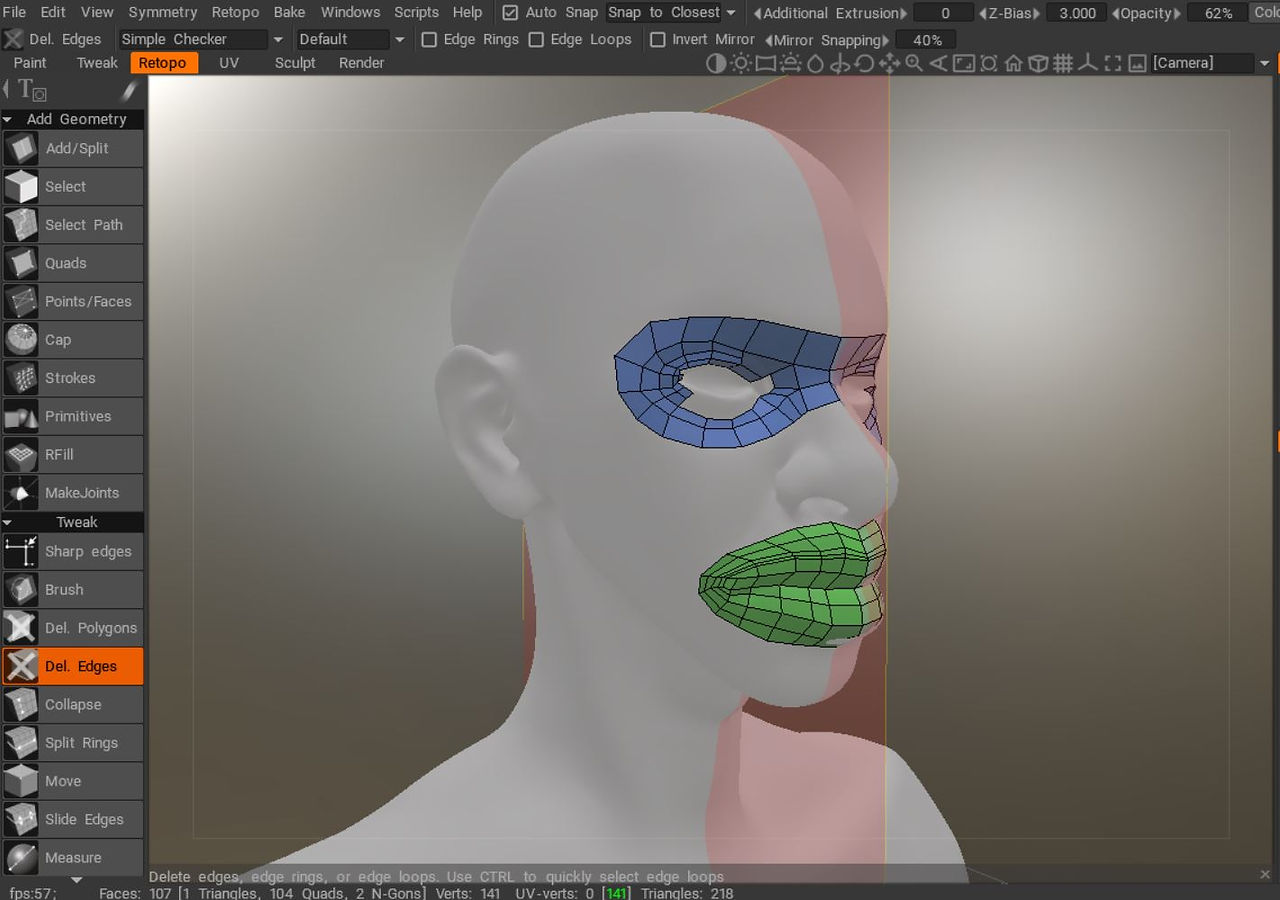Click the Del. Polygons button
The height and width of the screenshot is (900, 1280).
(x=73, y=628)
